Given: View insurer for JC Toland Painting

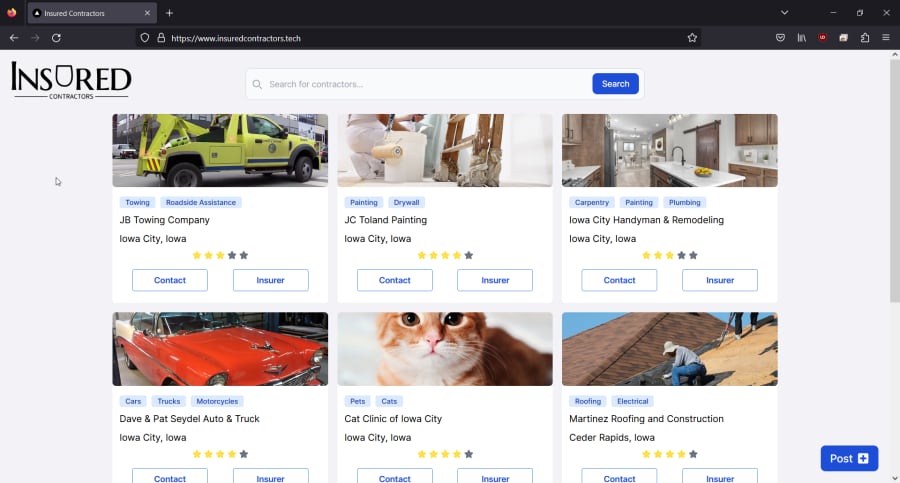Looking at the screenshot, I should click(x=495, y=280).
